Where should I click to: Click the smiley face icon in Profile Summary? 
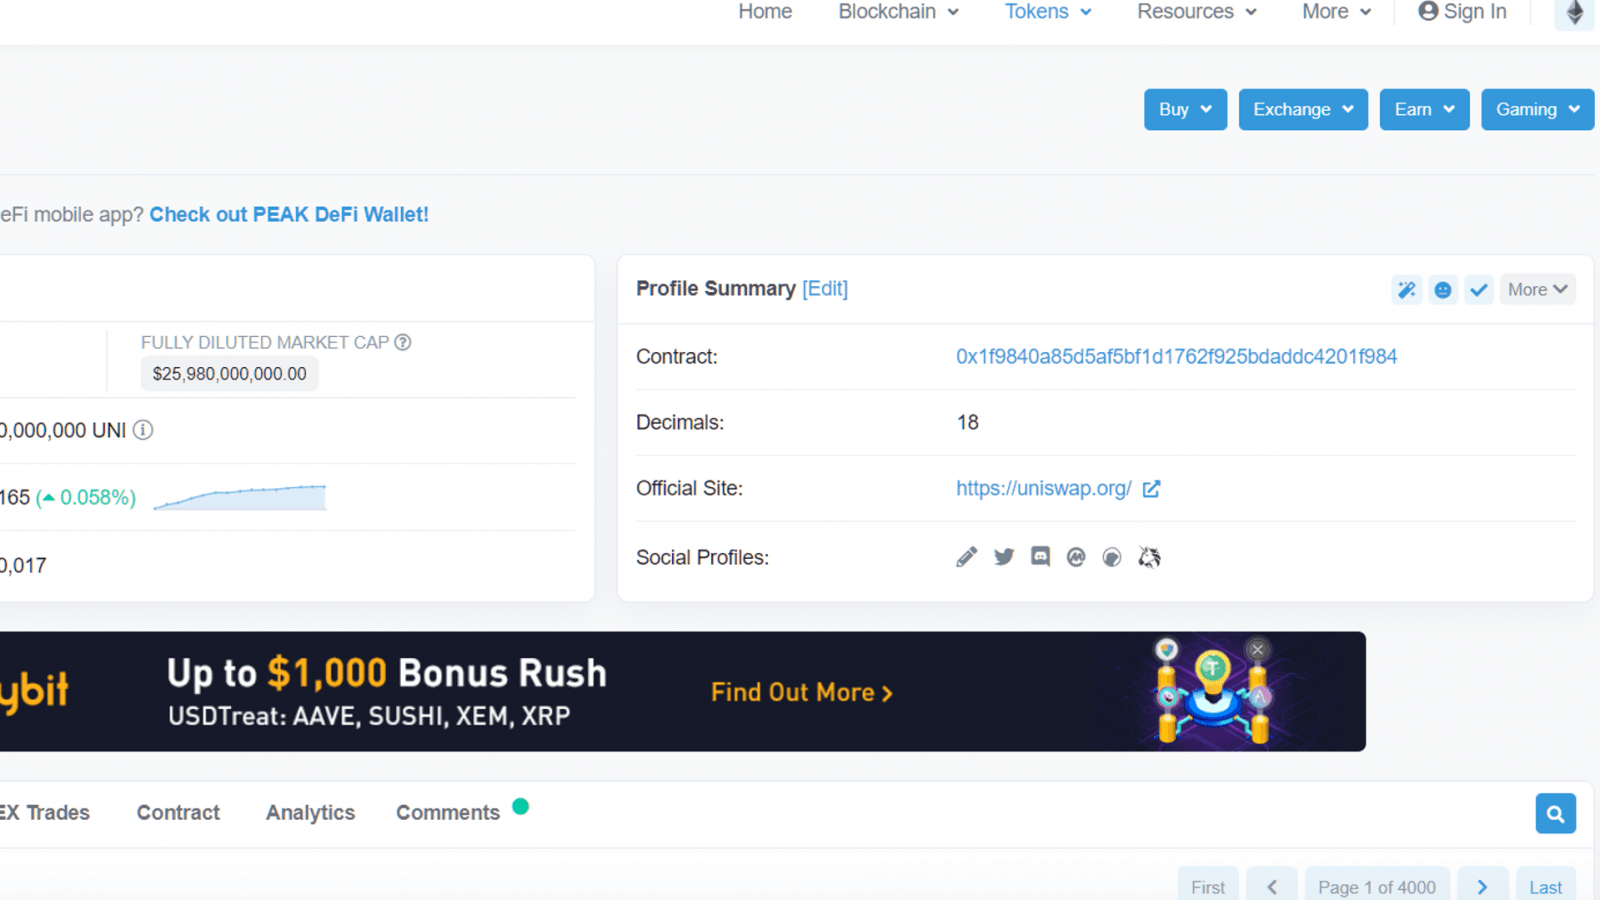pos(1442,290)
